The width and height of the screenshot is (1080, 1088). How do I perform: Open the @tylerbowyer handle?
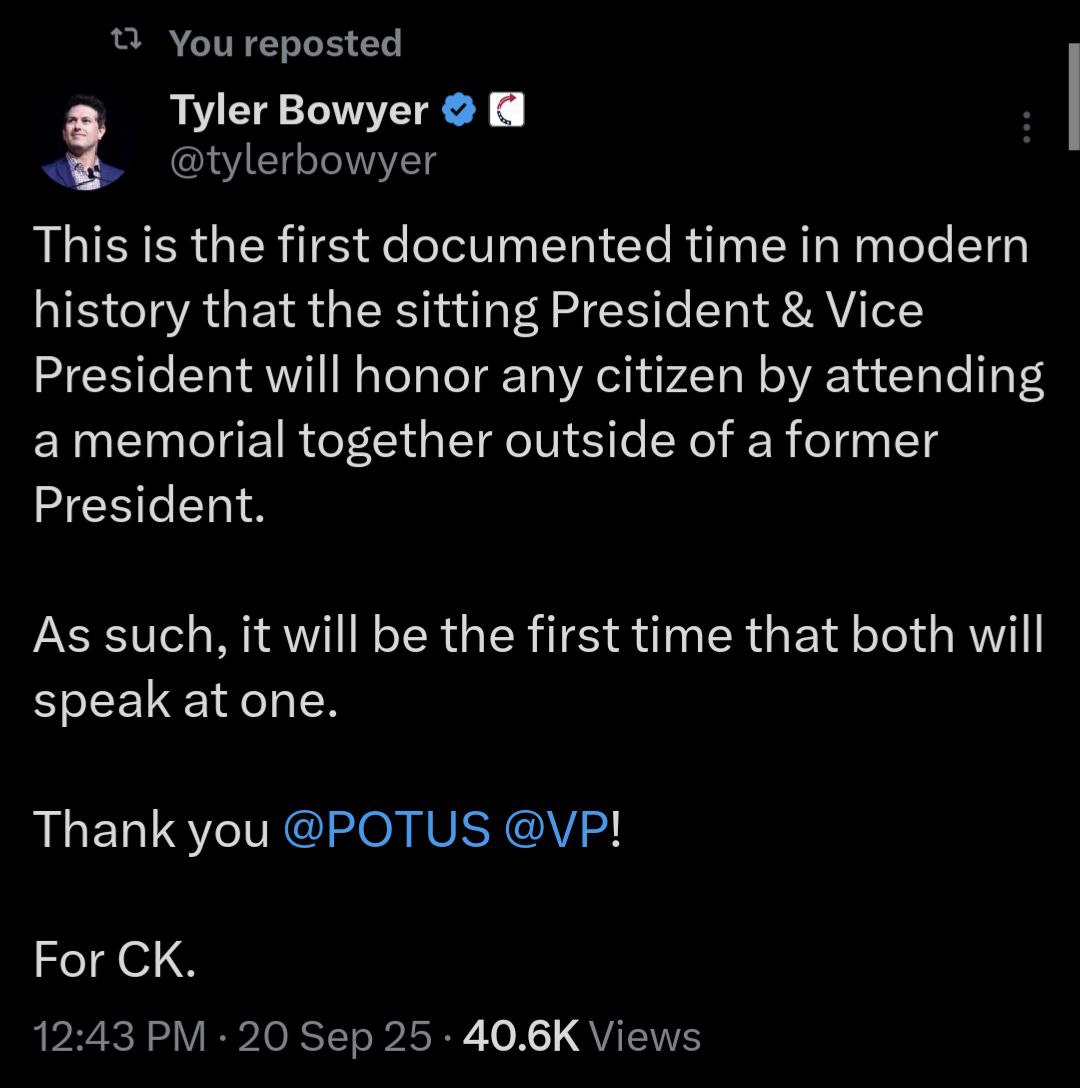(304, 160)
